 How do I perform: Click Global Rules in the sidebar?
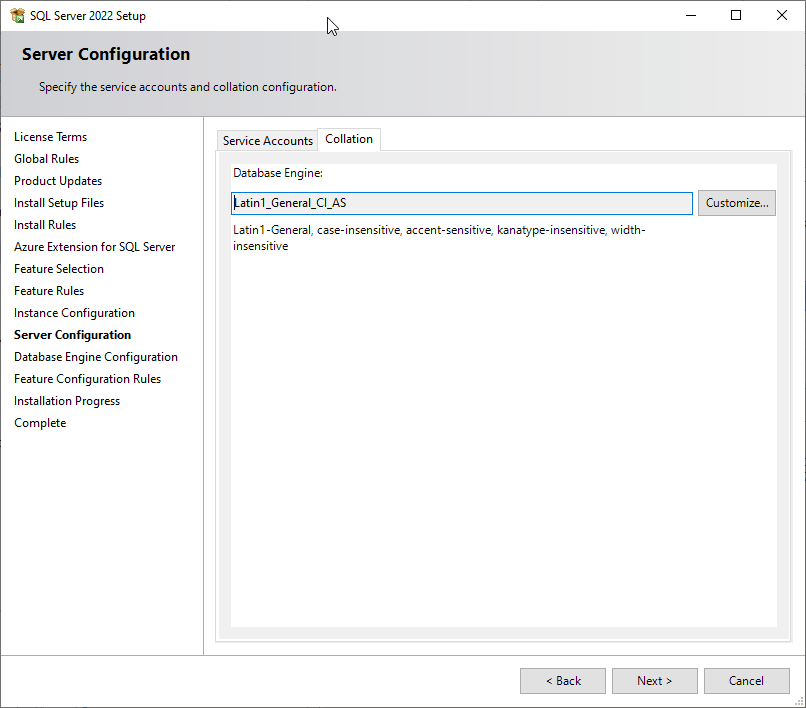point(46,159)
